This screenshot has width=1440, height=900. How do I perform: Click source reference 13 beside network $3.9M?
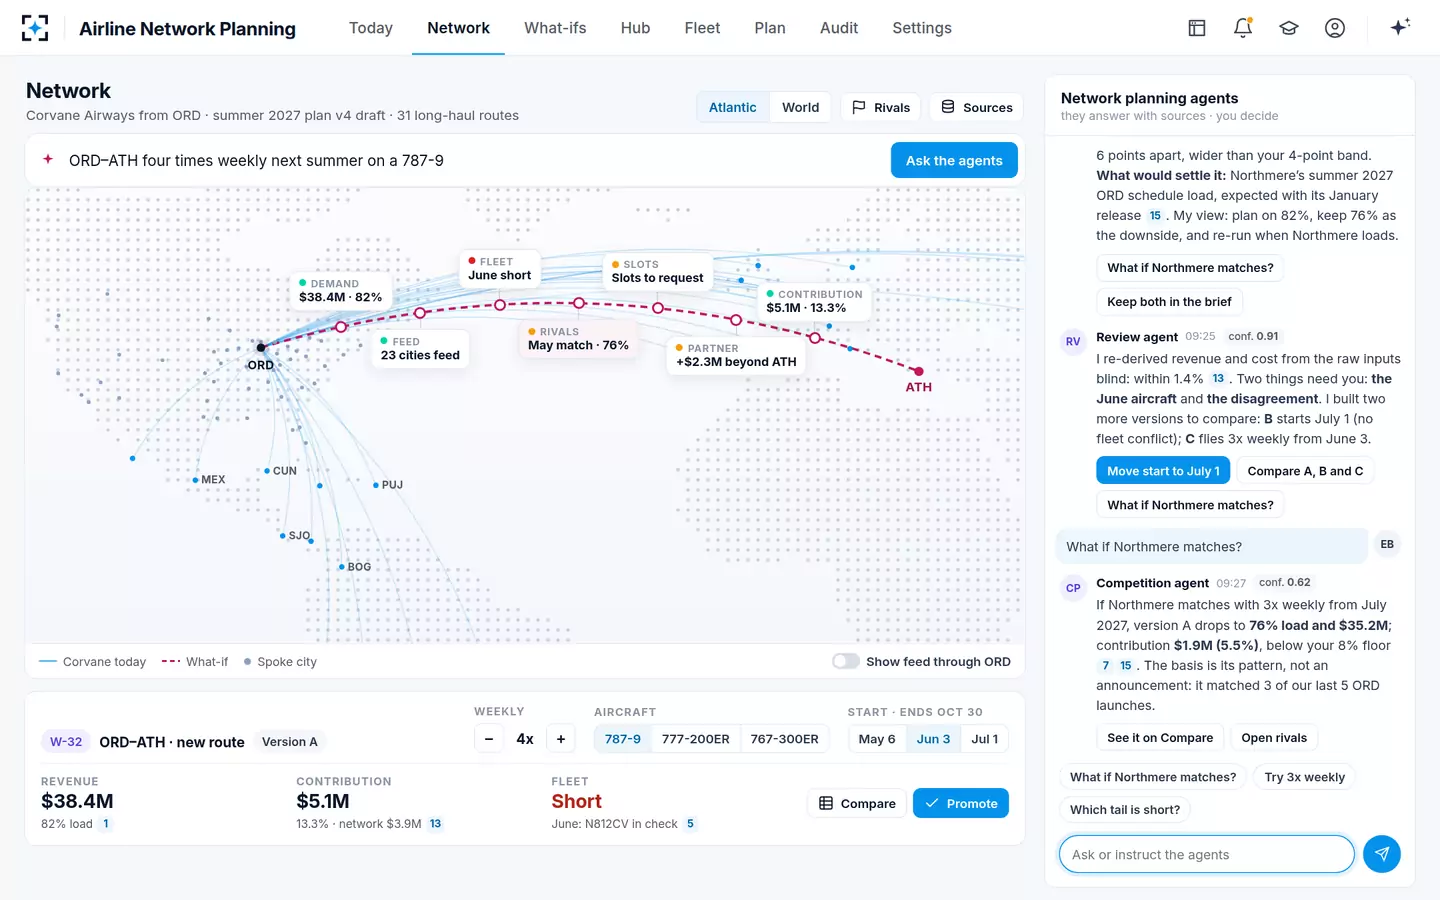(x=436, y=824)
